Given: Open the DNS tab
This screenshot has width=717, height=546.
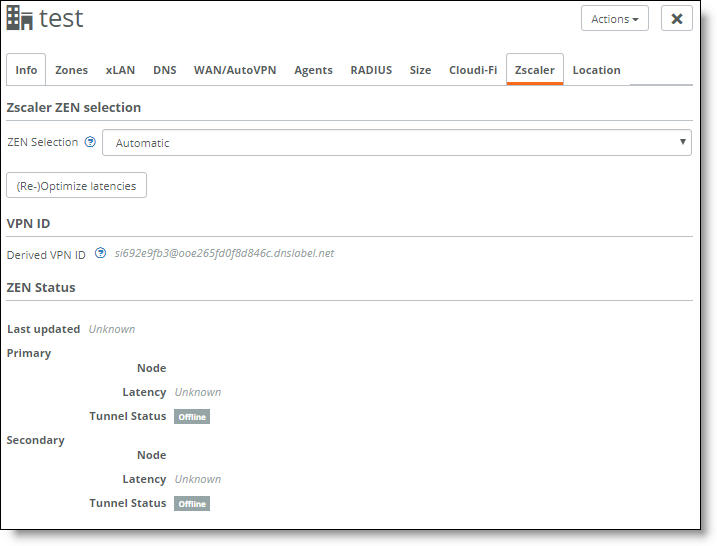Looking at the screenshot, I should point(165,70).
